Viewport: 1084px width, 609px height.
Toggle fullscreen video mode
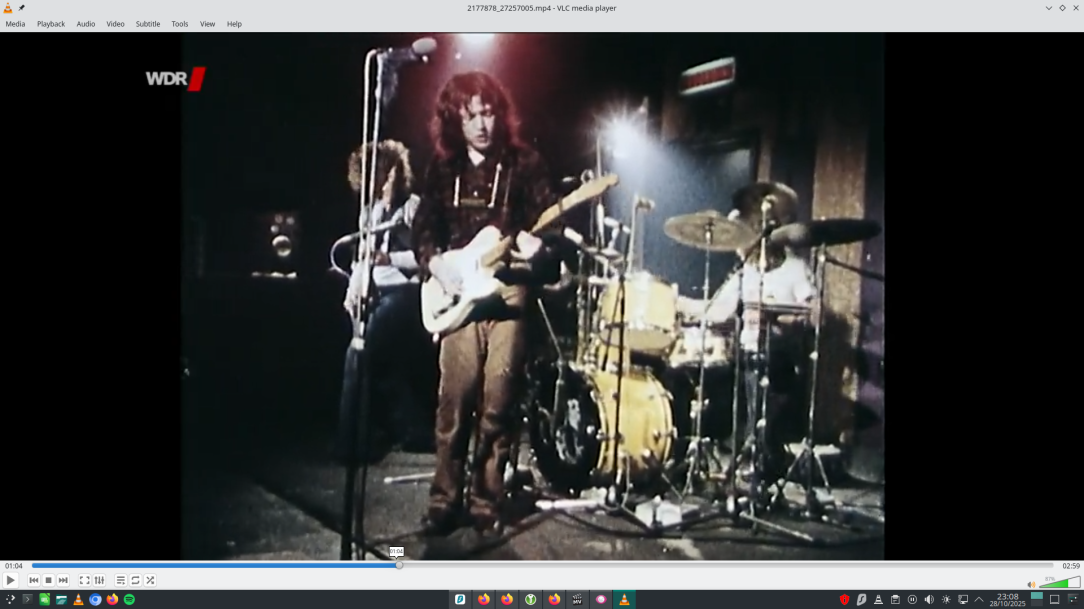pos(84,581)
